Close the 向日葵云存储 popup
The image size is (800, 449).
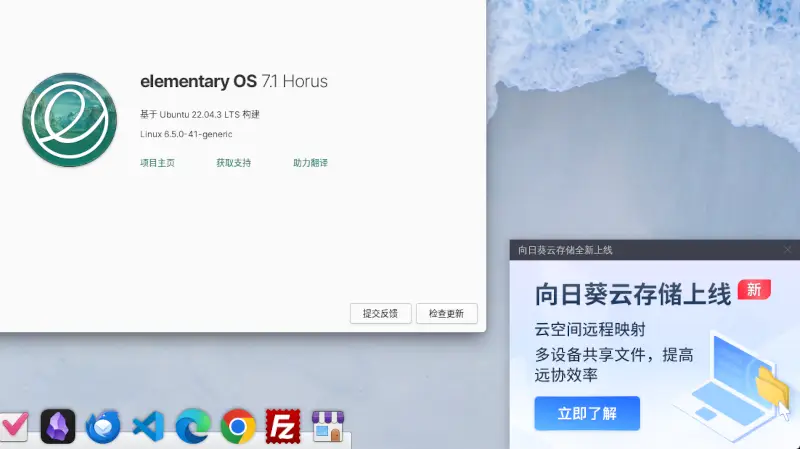tap(788, 250)
